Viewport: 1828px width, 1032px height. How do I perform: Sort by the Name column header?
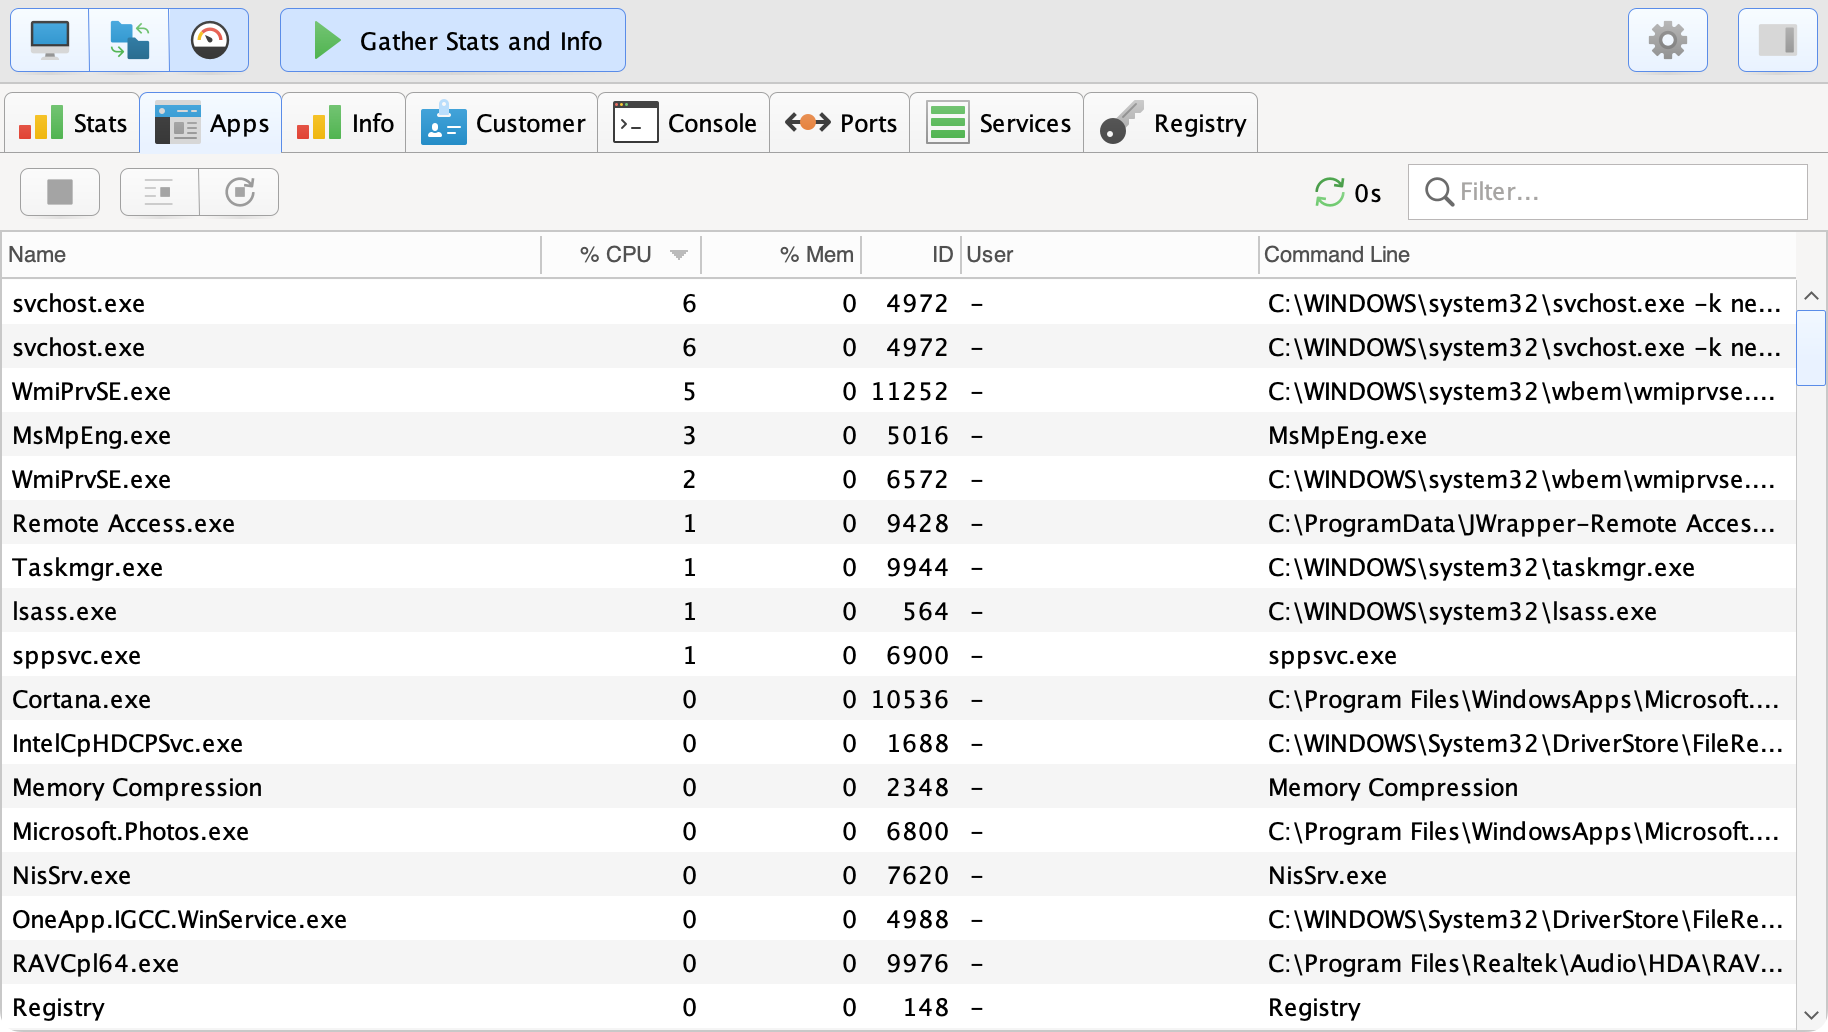pos(271,255)
